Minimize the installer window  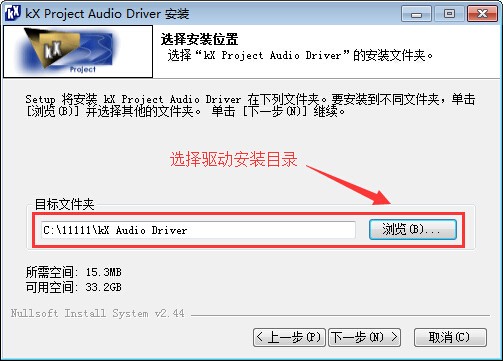(x=416, y=14)
